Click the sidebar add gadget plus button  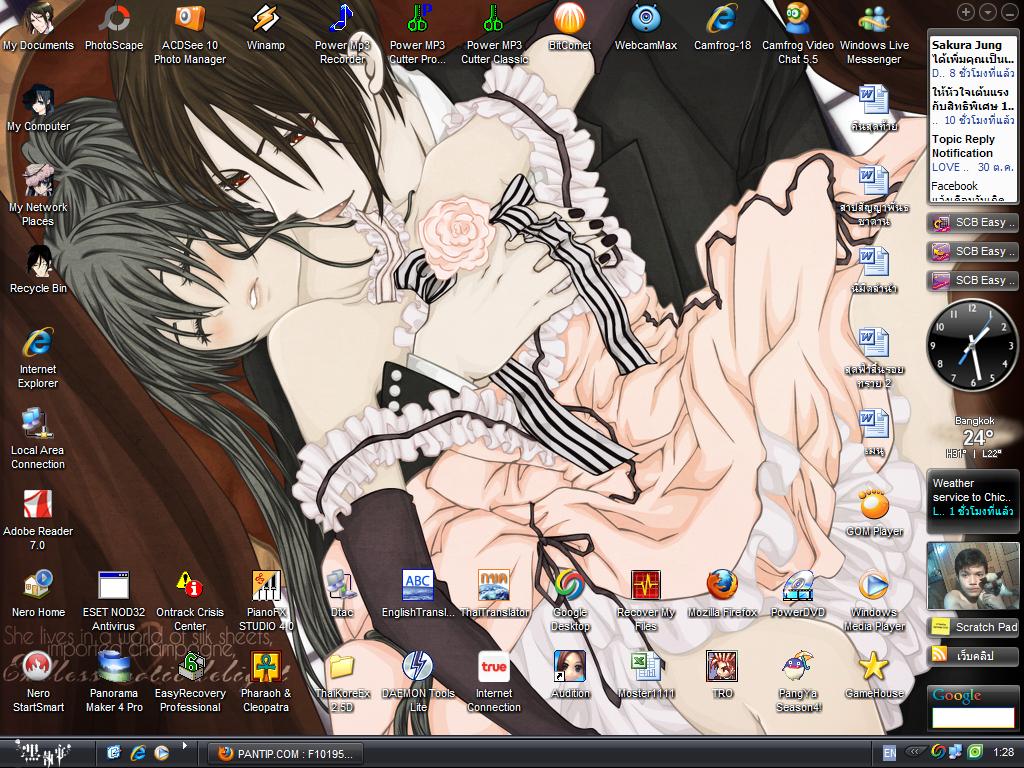click(x=966, y=12)
